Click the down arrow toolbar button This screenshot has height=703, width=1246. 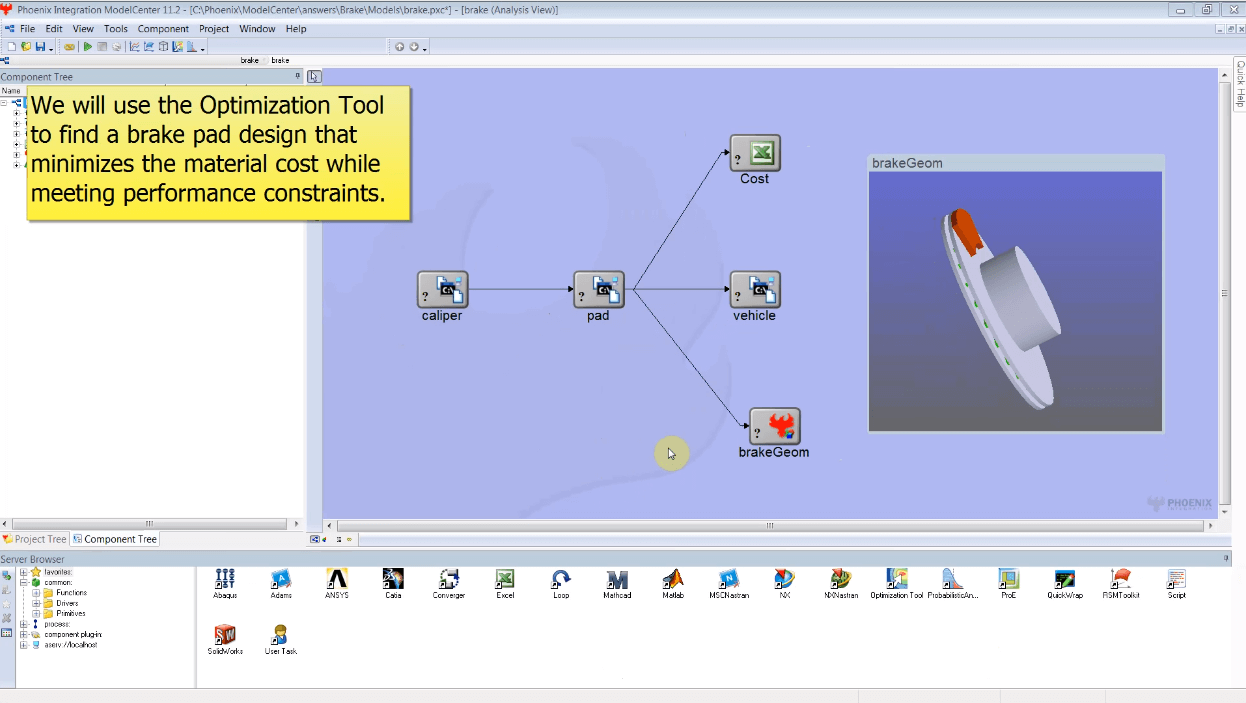(414, 47)
